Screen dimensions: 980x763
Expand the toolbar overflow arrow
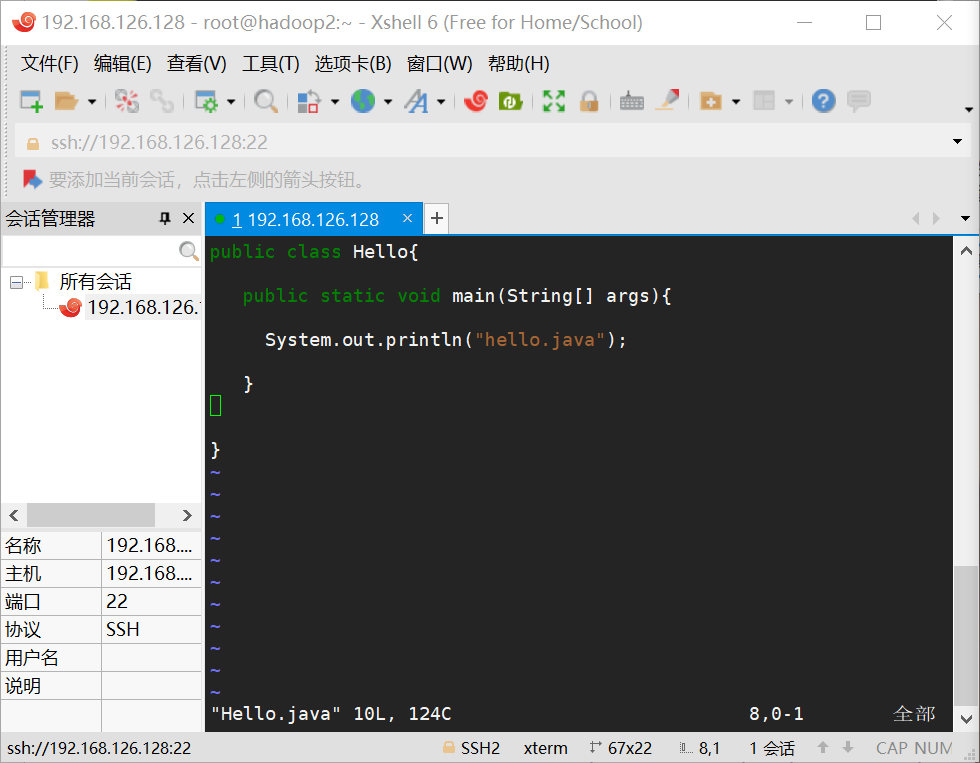(969, 109)
